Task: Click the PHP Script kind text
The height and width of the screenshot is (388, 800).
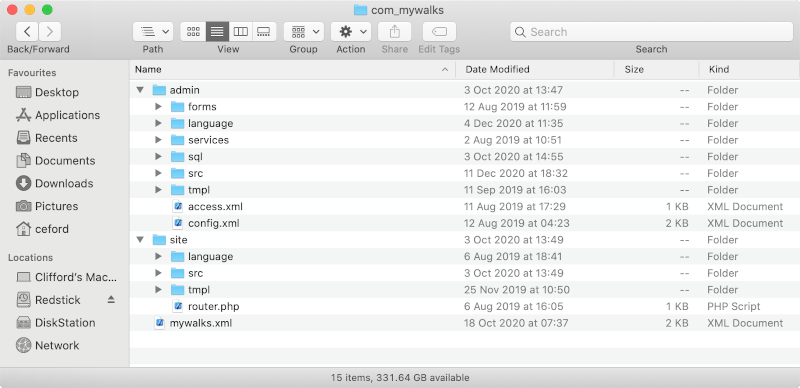Action: click(x=734, y=306)
